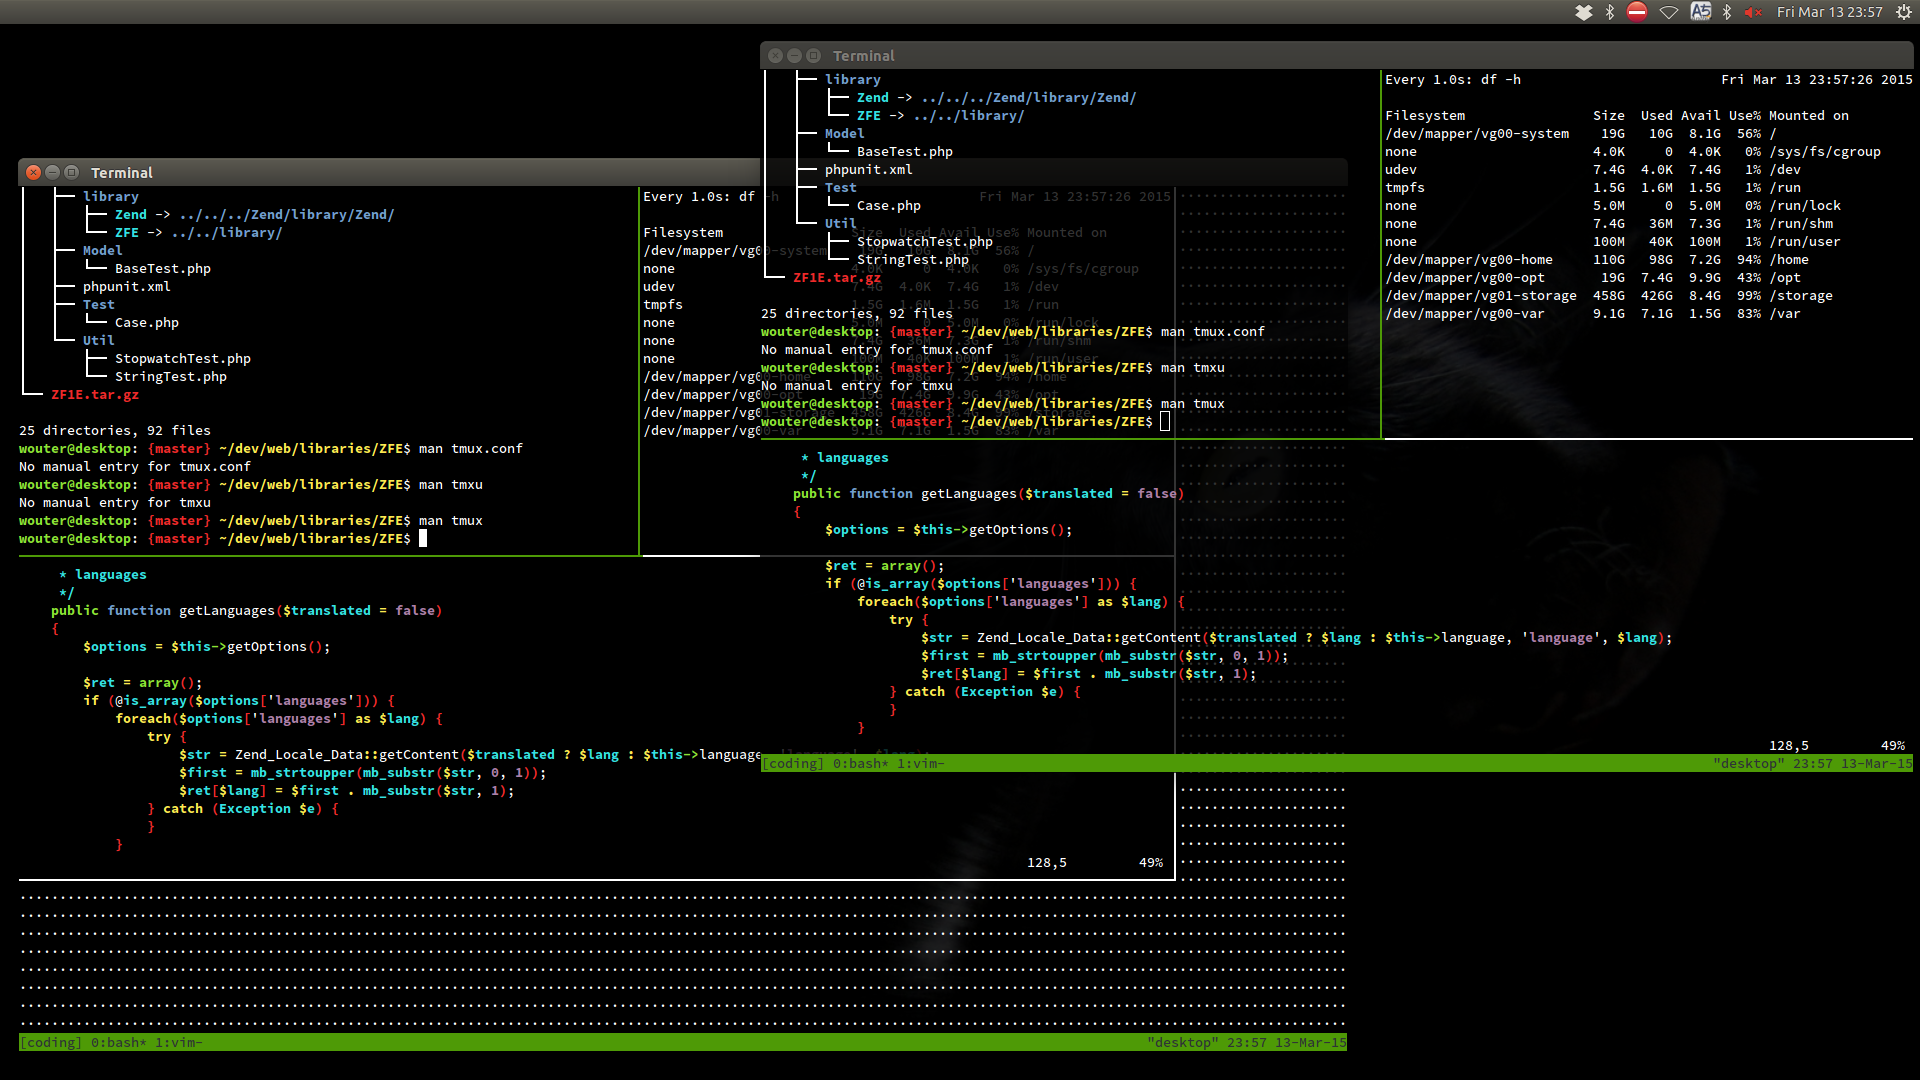Click Case.php in left window tree
This screenshot has width=1920, height=1080.
click(x=147, y=323)
